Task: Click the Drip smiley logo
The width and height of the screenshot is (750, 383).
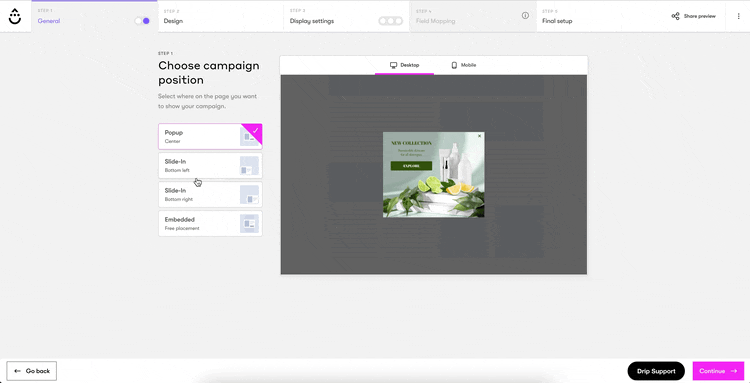Action: coord(15,16)
